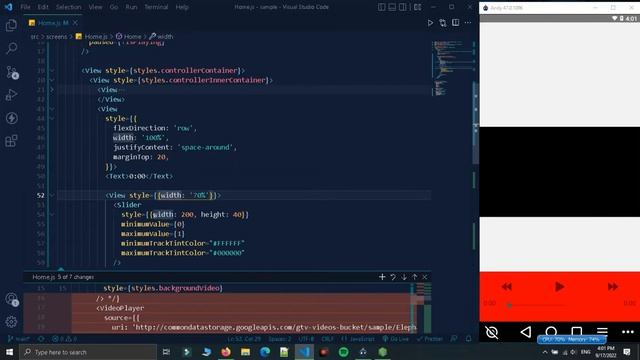Collapse the fold on line 52
This screenshot has height=360, width=640.
coord(52,196)
